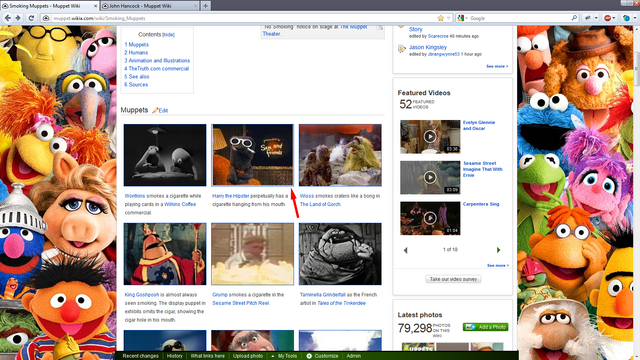Click the Google search input field
This screenshot has width=640, height=360.
(x=519, y=18)
